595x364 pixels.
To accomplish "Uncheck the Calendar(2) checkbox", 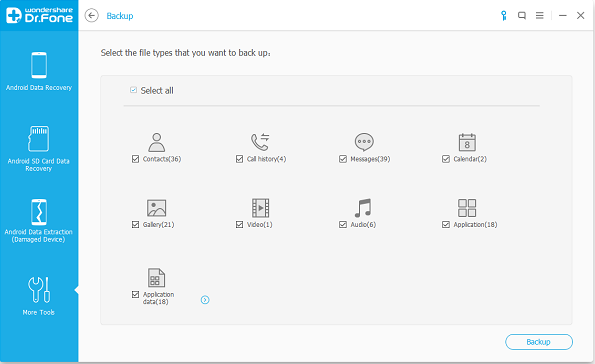I will click(x=446, y=159).
